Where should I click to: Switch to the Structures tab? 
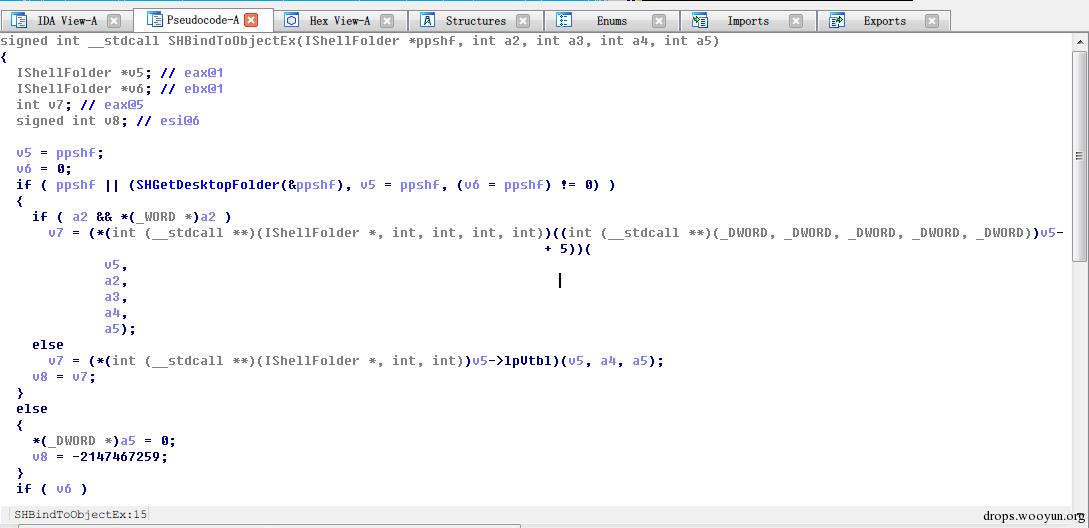(x=475, y=21)
